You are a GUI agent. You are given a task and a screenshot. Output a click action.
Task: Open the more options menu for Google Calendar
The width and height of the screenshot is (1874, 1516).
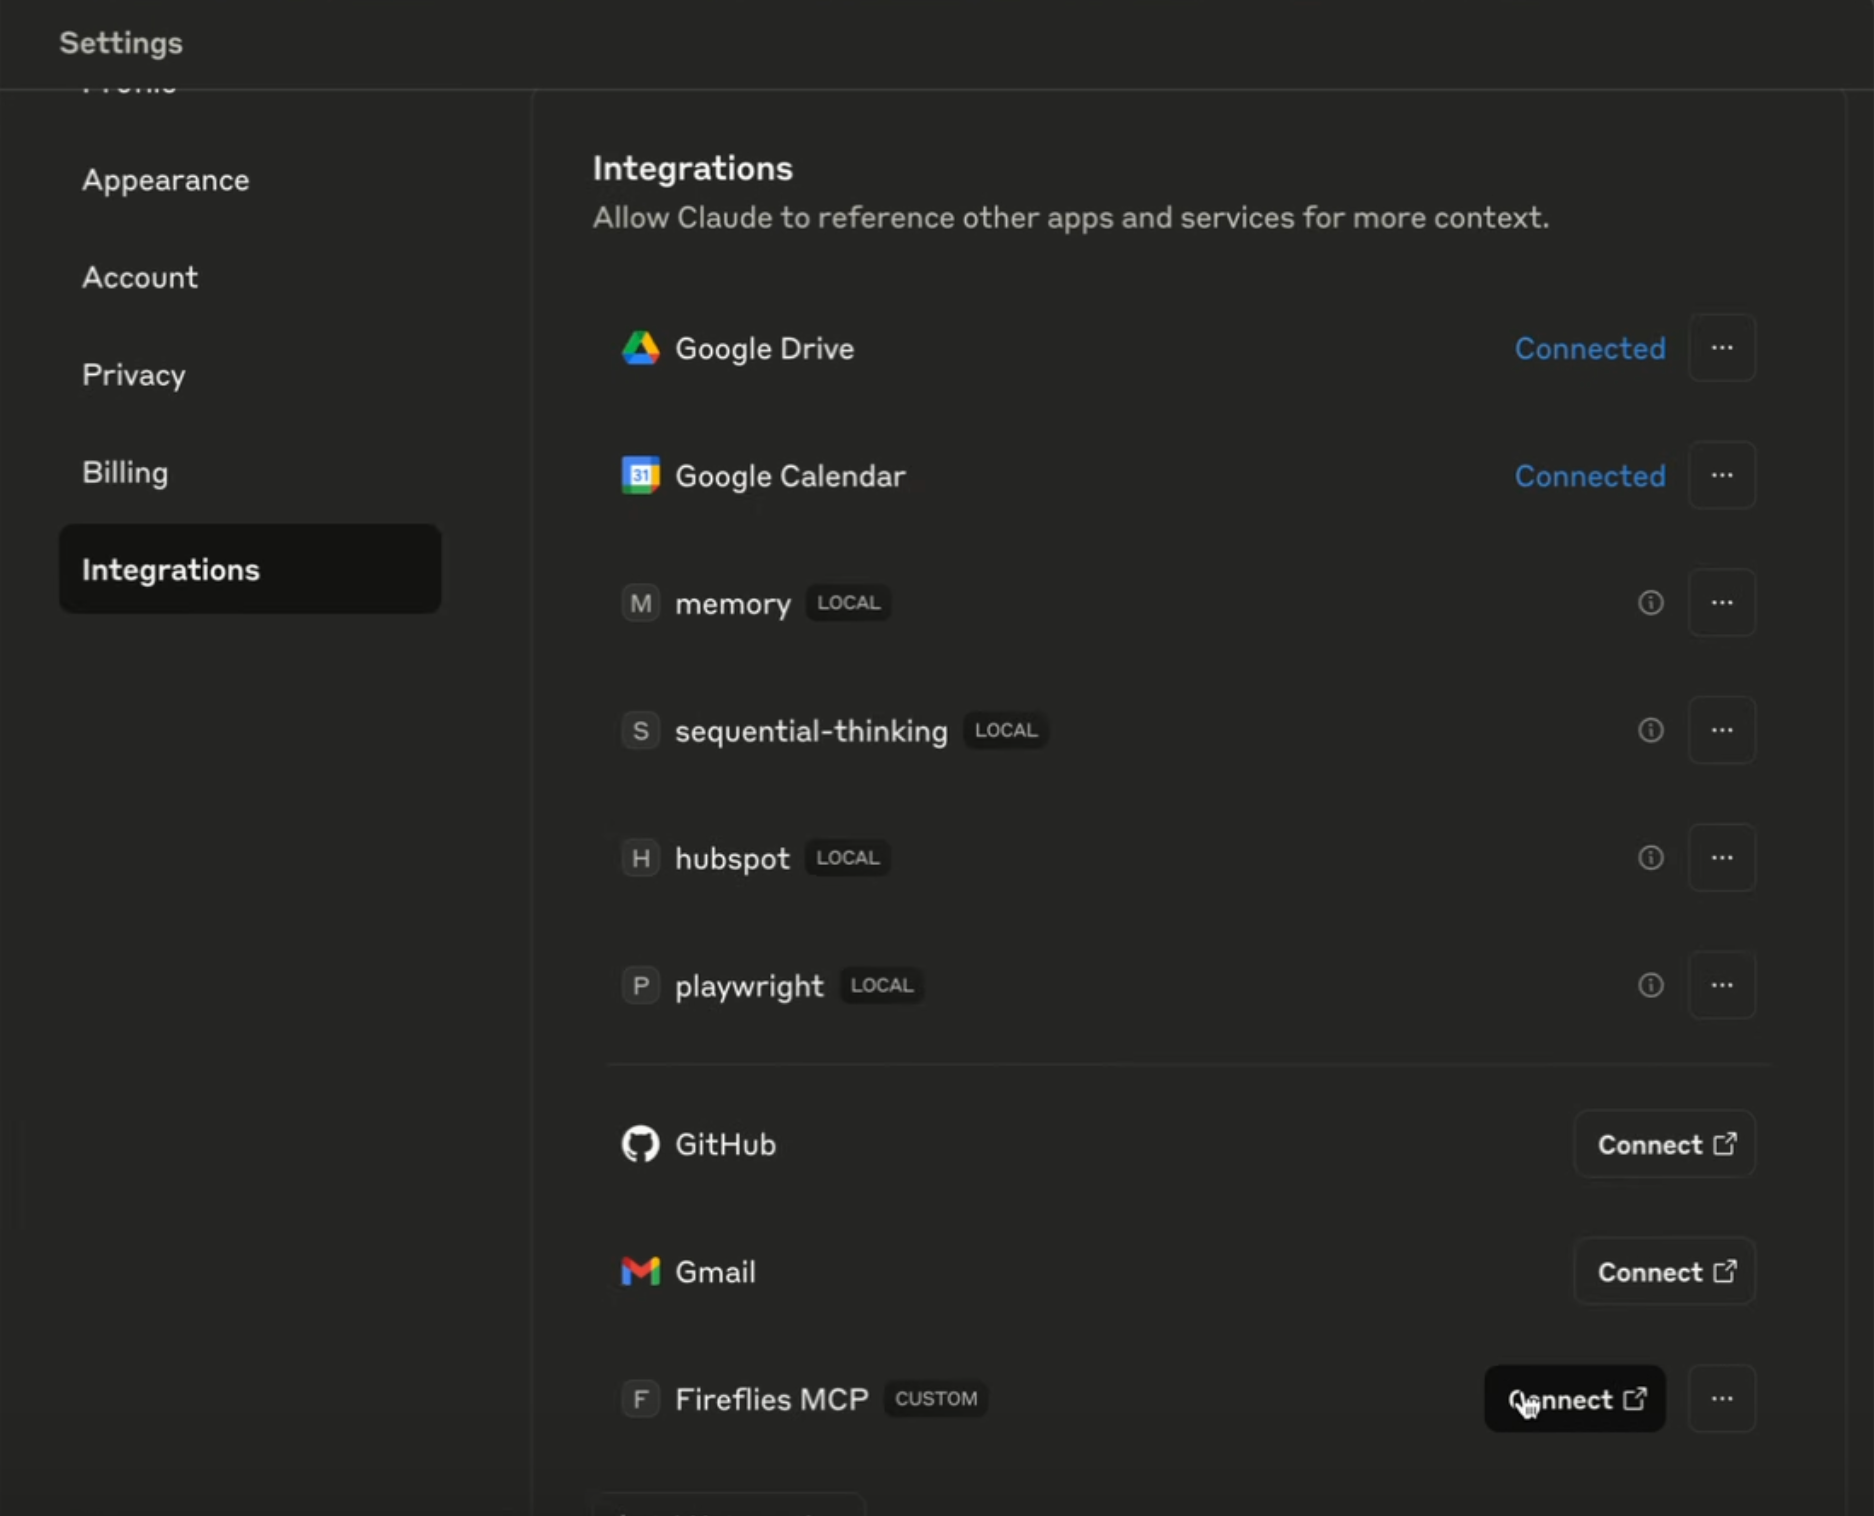[1722, 475]
